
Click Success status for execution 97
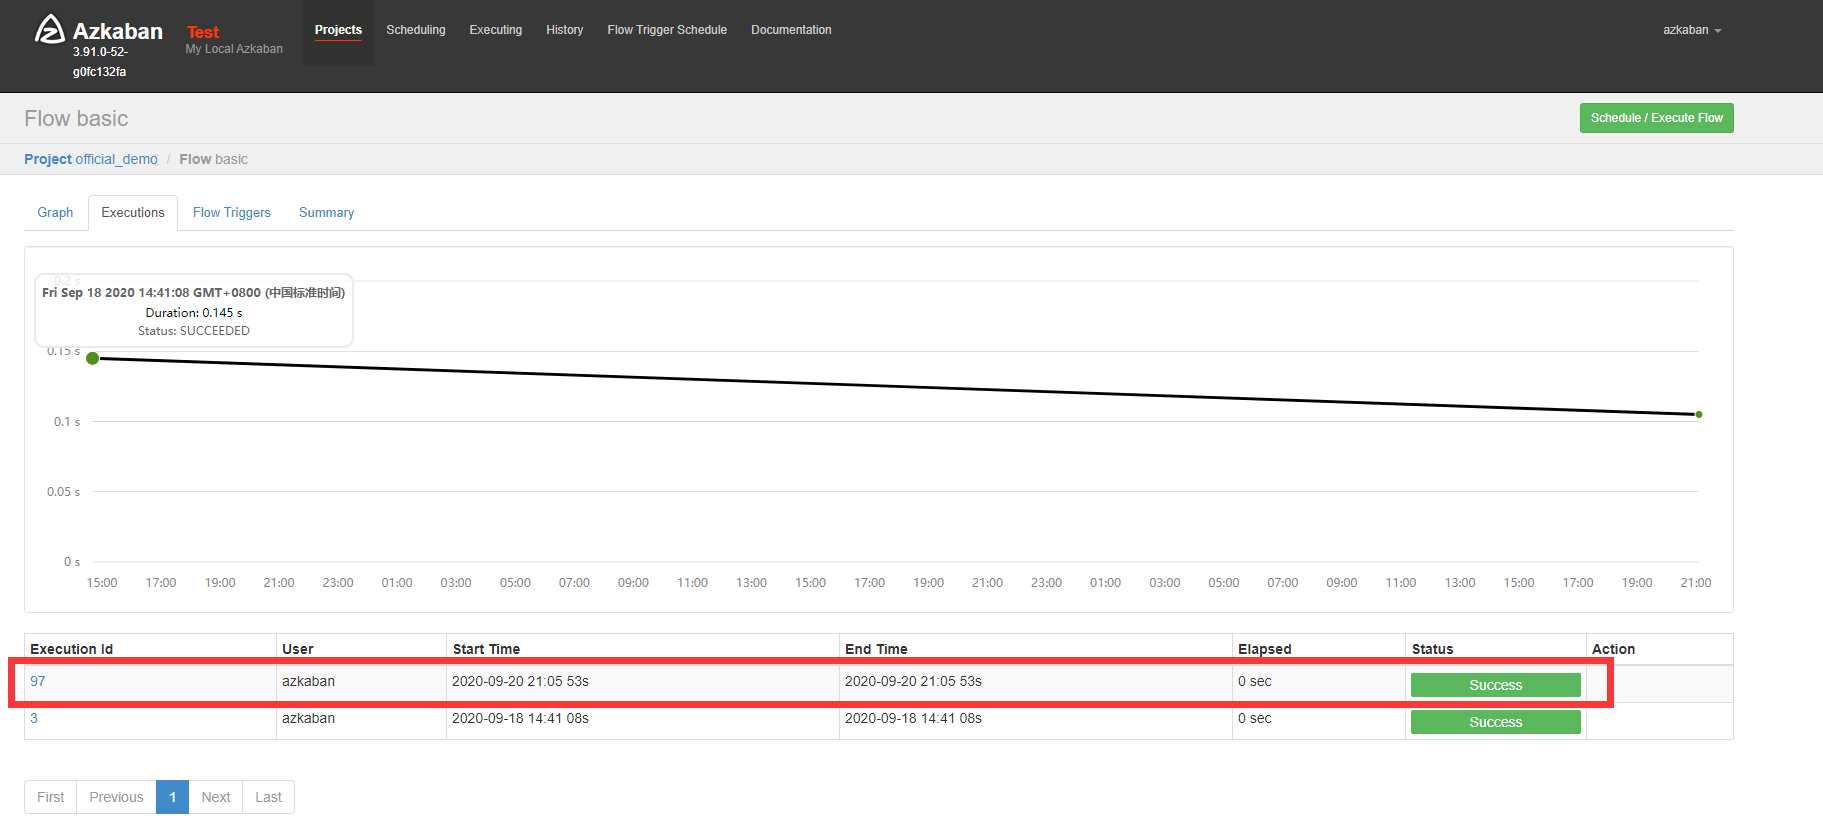(1495, 685)
